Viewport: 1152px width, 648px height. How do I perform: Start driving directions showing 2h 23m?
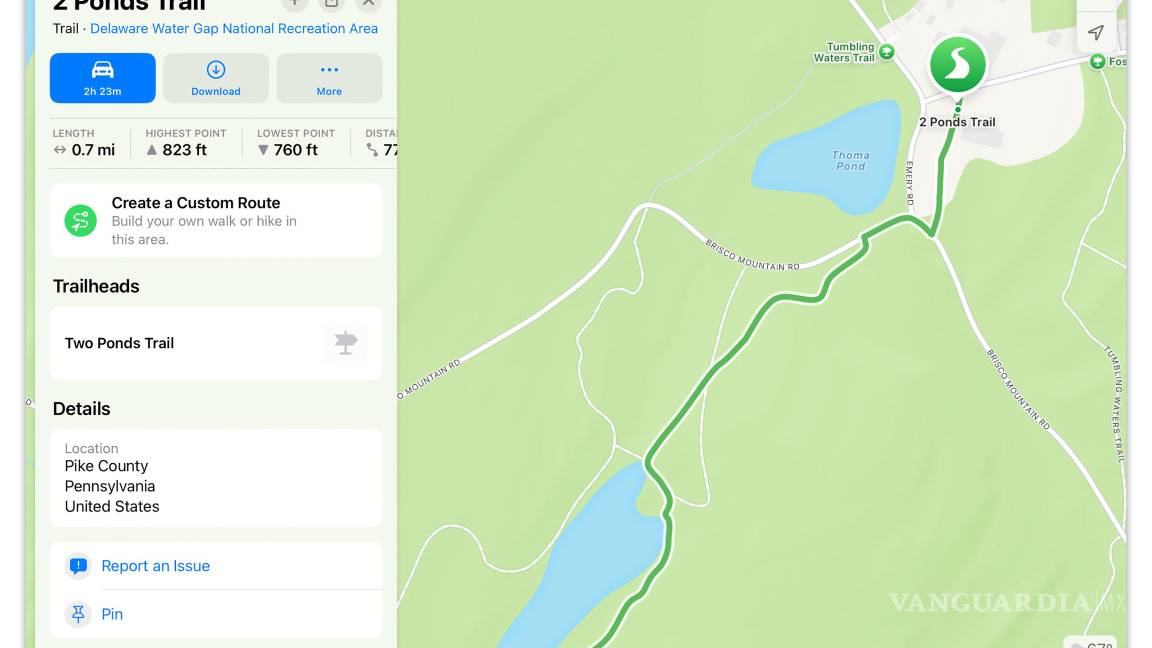tap(103, 78)
